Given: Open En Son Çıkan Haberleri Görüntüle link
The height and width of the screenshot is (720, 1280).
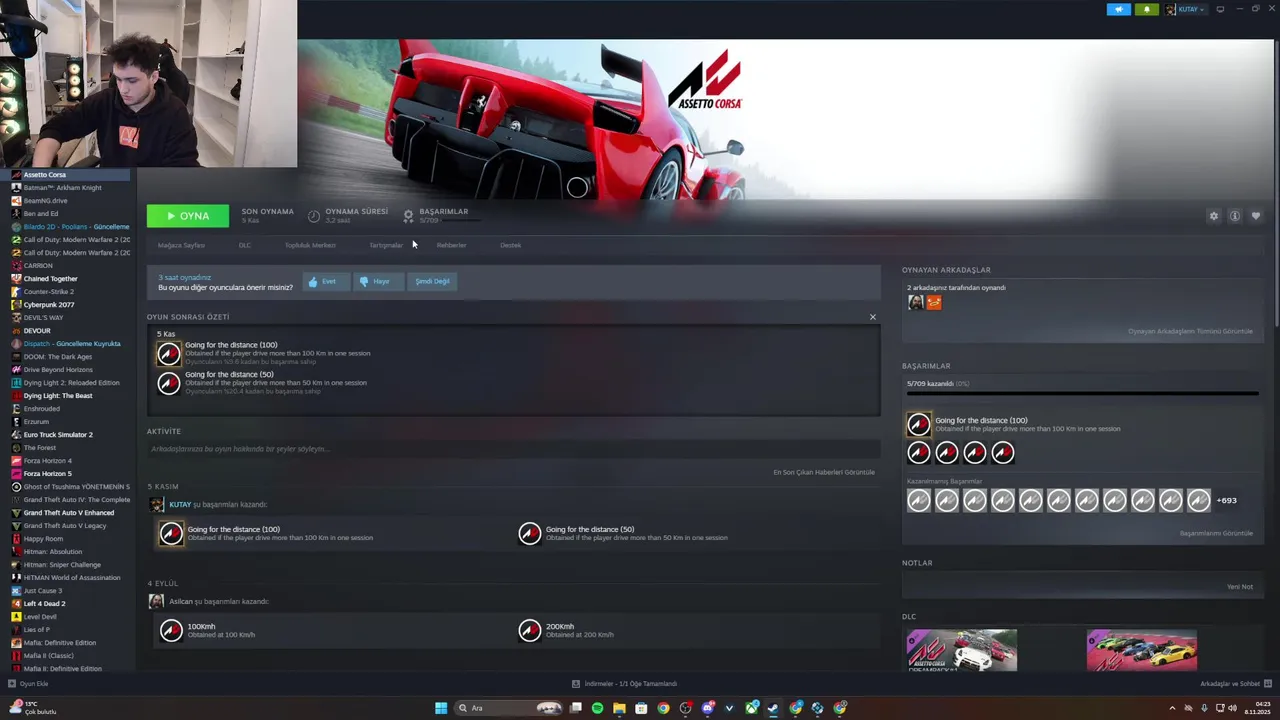Looking at the screenshot, I should 824,472.
